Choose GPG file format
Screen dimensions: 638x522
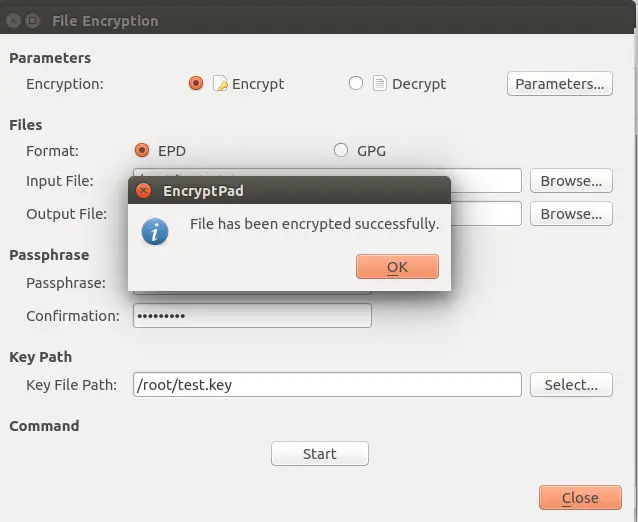click(341, 150)
